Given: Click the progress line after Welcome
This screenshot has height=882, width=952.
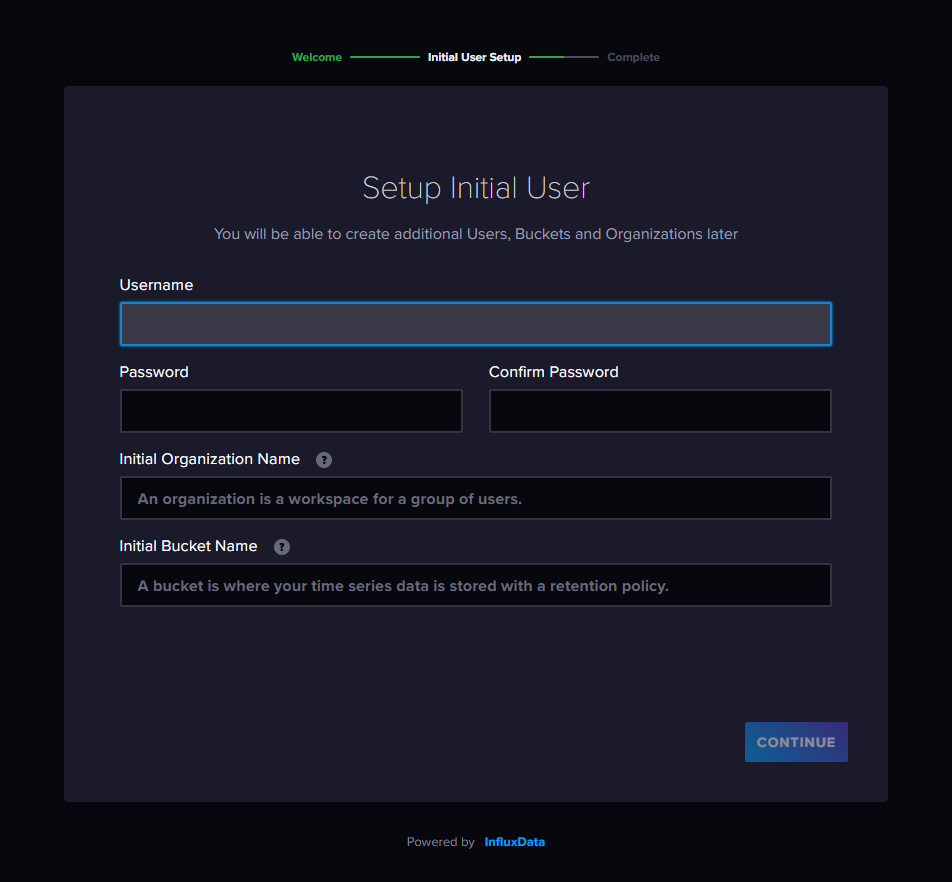Looking at the screenshot, I should coord(385,57).
